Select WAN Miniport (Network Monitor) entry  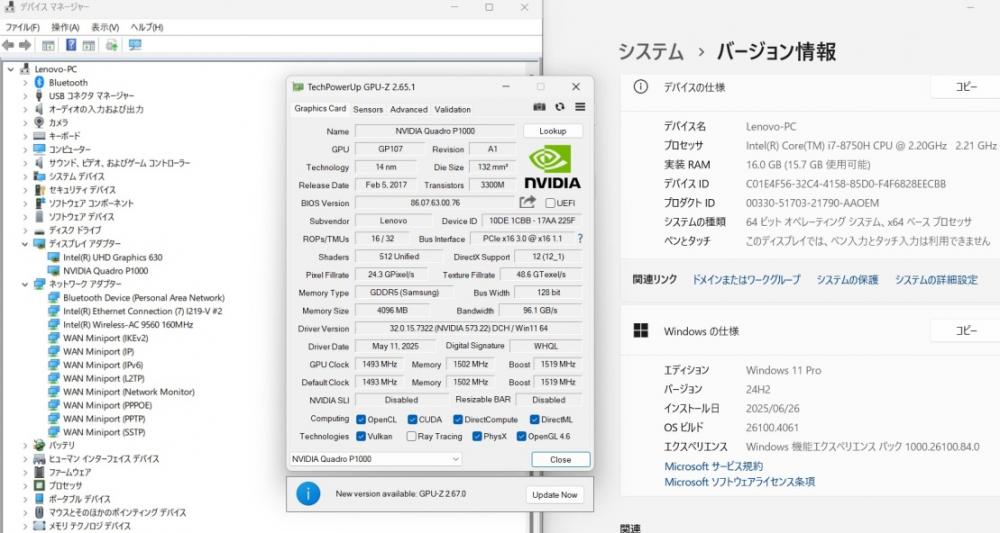click(128, 391)
